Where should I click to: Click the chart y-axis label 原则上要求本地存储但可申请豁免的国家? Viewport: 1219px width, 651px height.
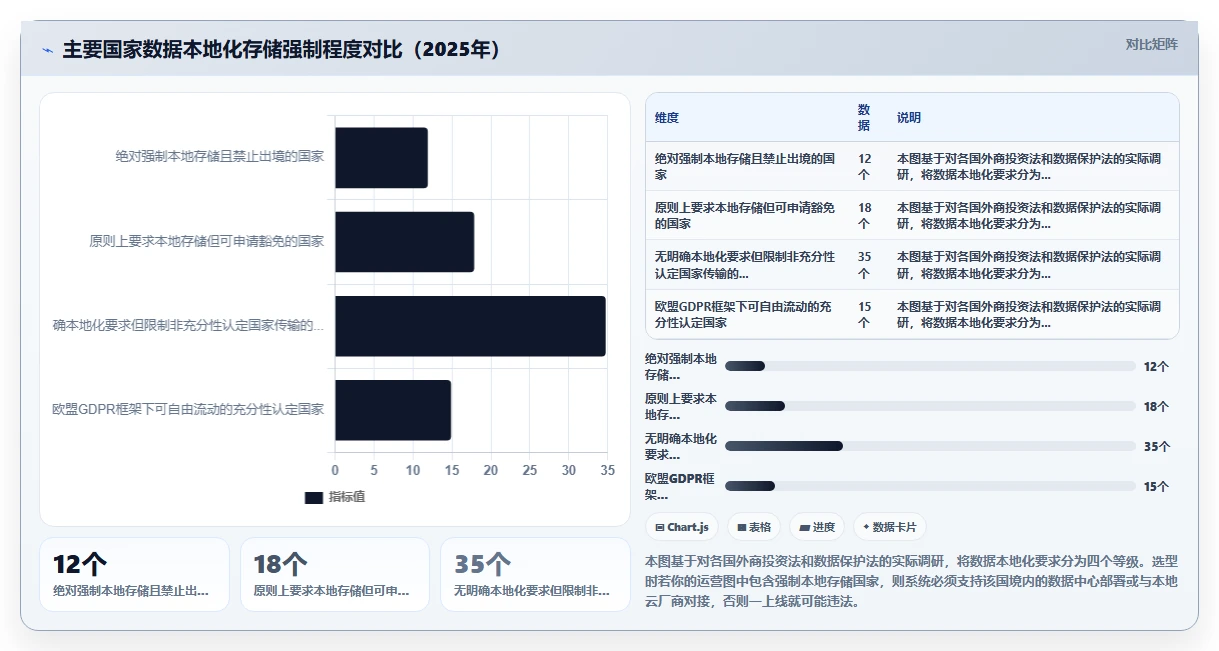click(207, 241)
